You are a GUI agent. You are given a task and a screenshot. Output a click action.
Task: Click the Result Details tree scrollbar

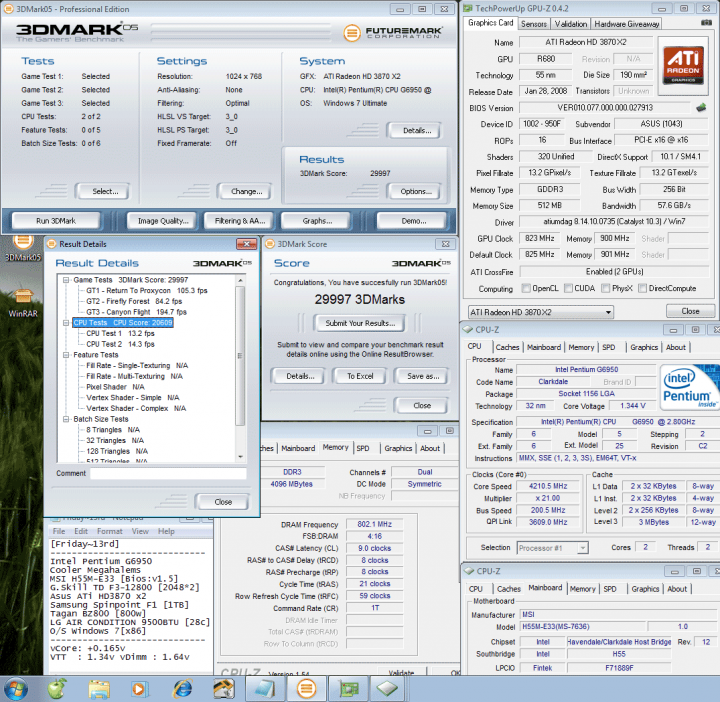[x=240, y=355]
